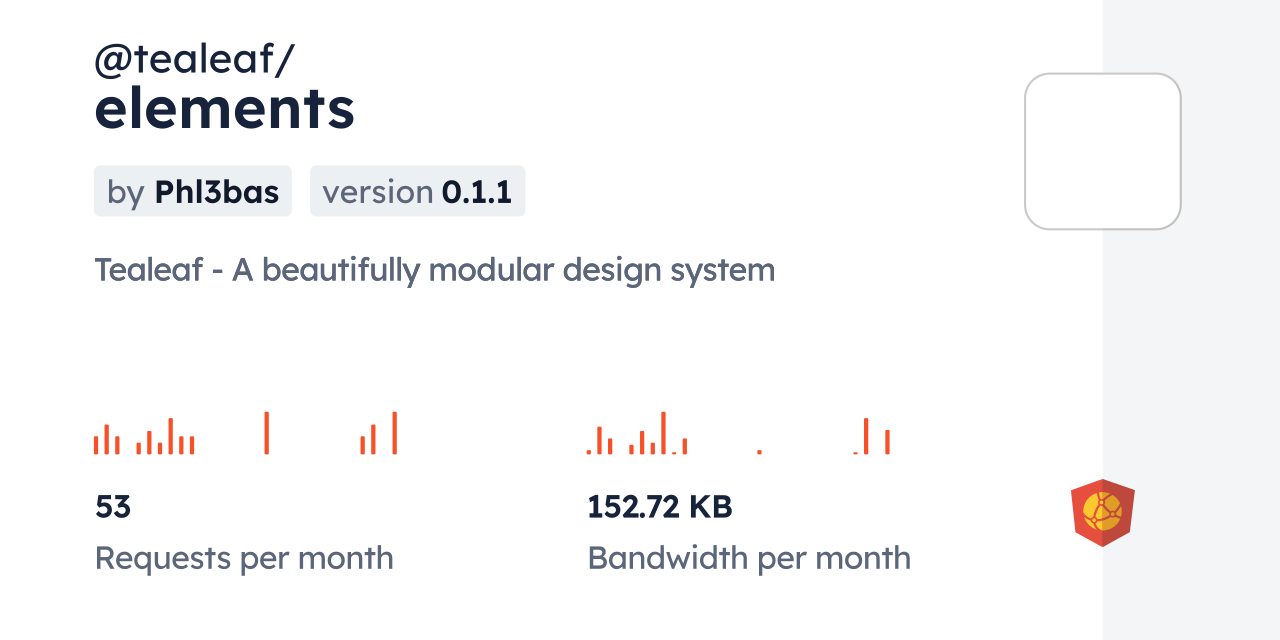
Task: Click the red jsDelivr shield logo
Action: pos(1102,513)
